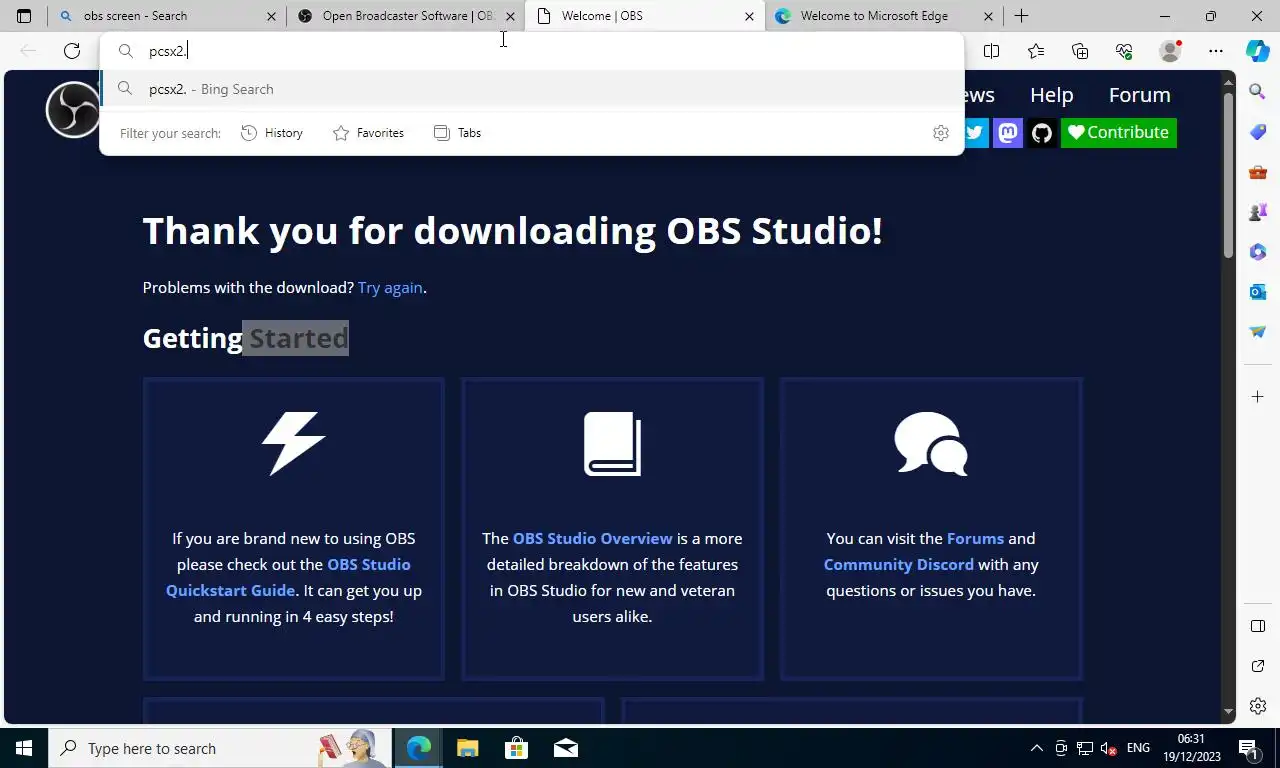Open the notification center icon

[x=1247, y=748]
